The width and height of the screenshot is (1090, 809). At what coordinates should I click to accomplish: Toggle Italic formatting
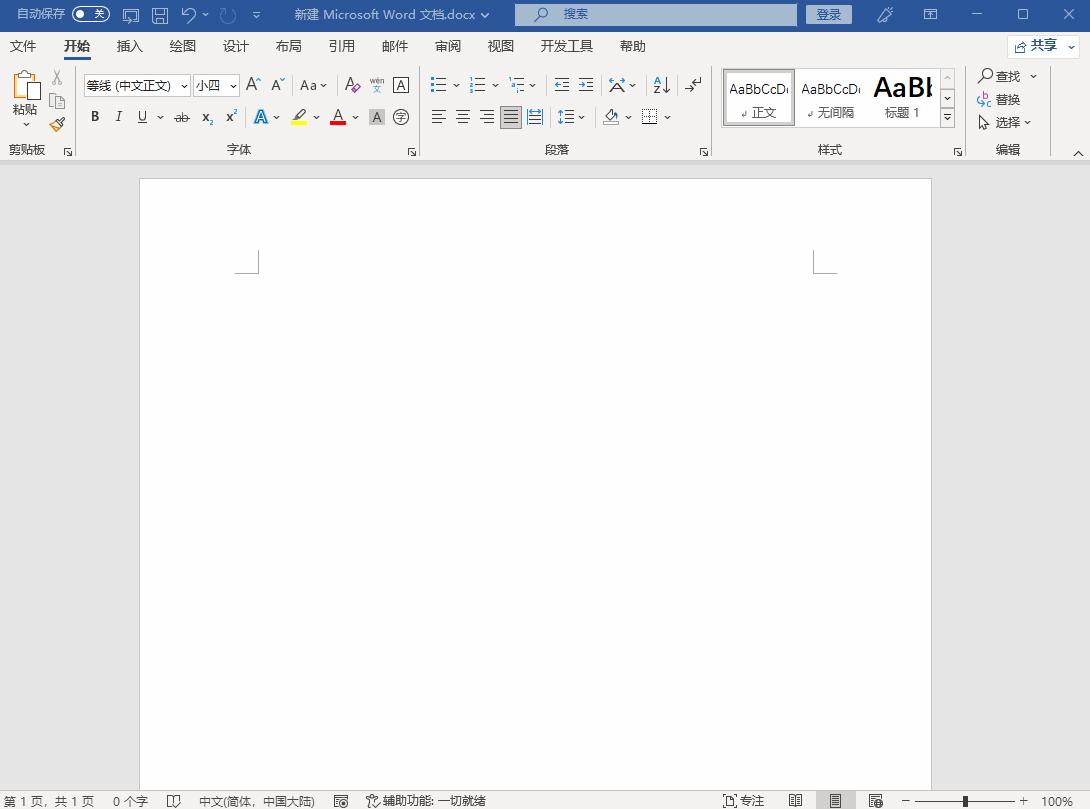[119, 117]
